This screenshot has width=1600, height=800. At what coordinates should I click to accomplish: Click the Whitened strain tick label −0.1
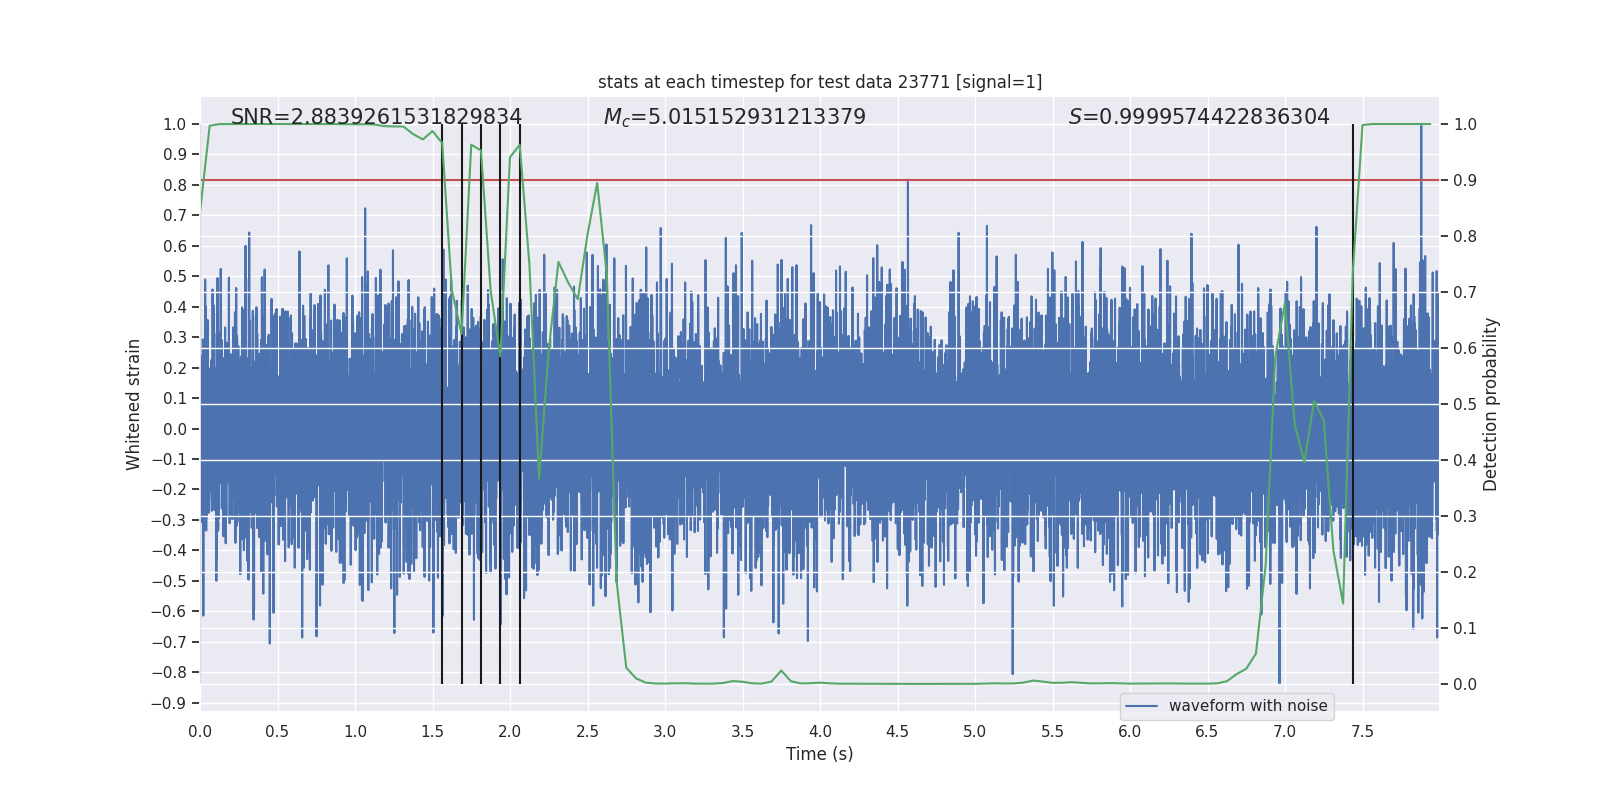tap(169, 459)
